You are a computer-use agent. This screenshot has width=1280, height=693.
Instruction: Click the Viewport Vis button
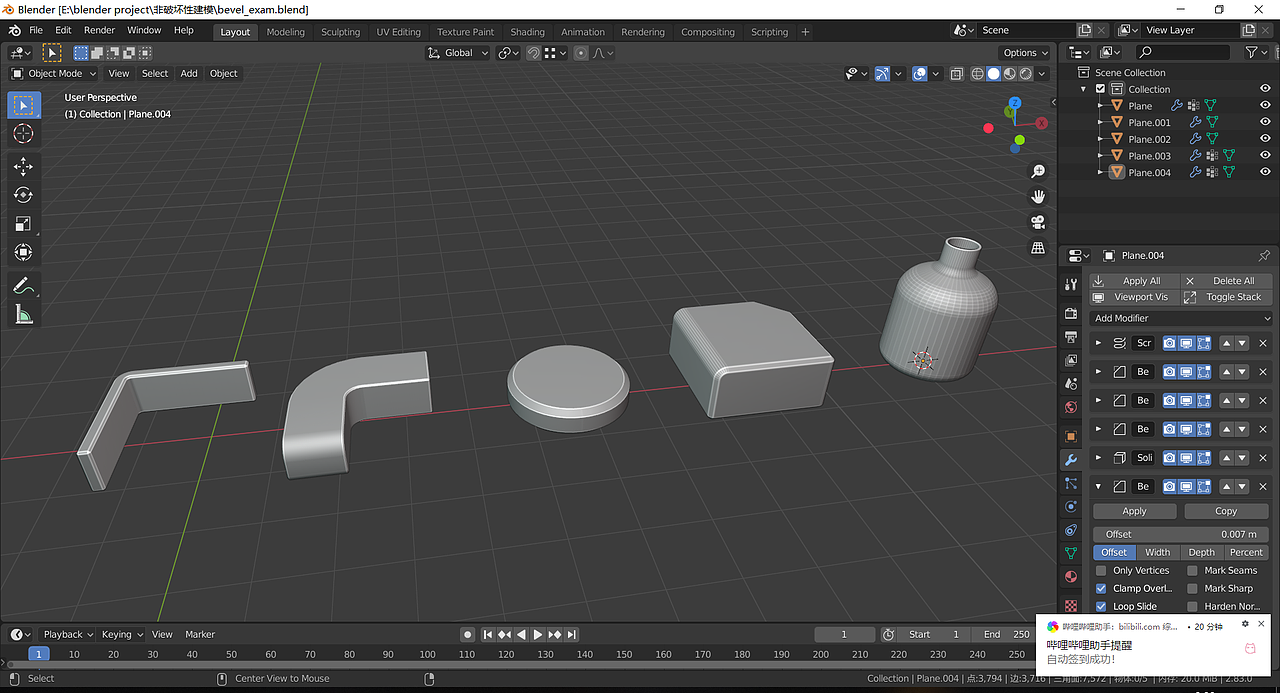coord(1134,297)
